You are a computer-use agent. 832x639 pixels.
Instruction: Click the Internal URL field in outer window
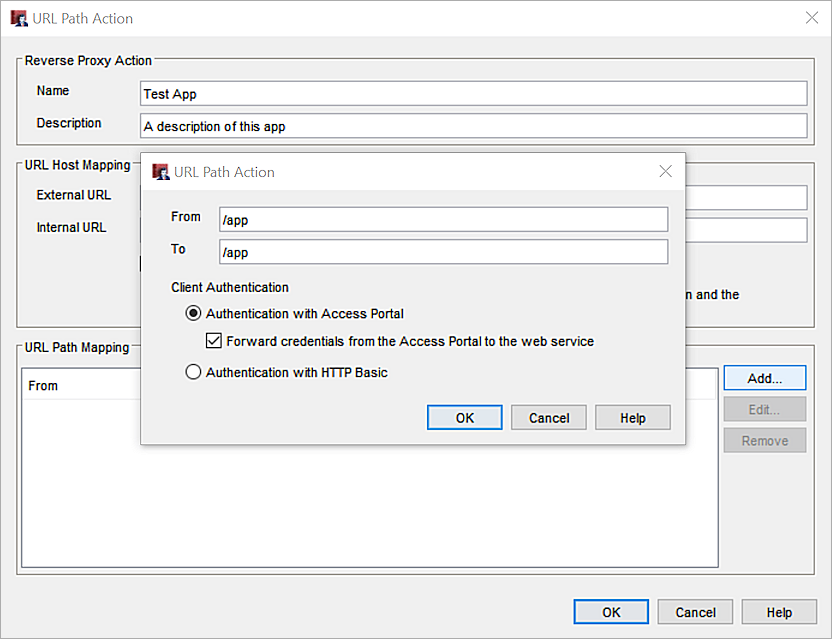click(746, 230)
